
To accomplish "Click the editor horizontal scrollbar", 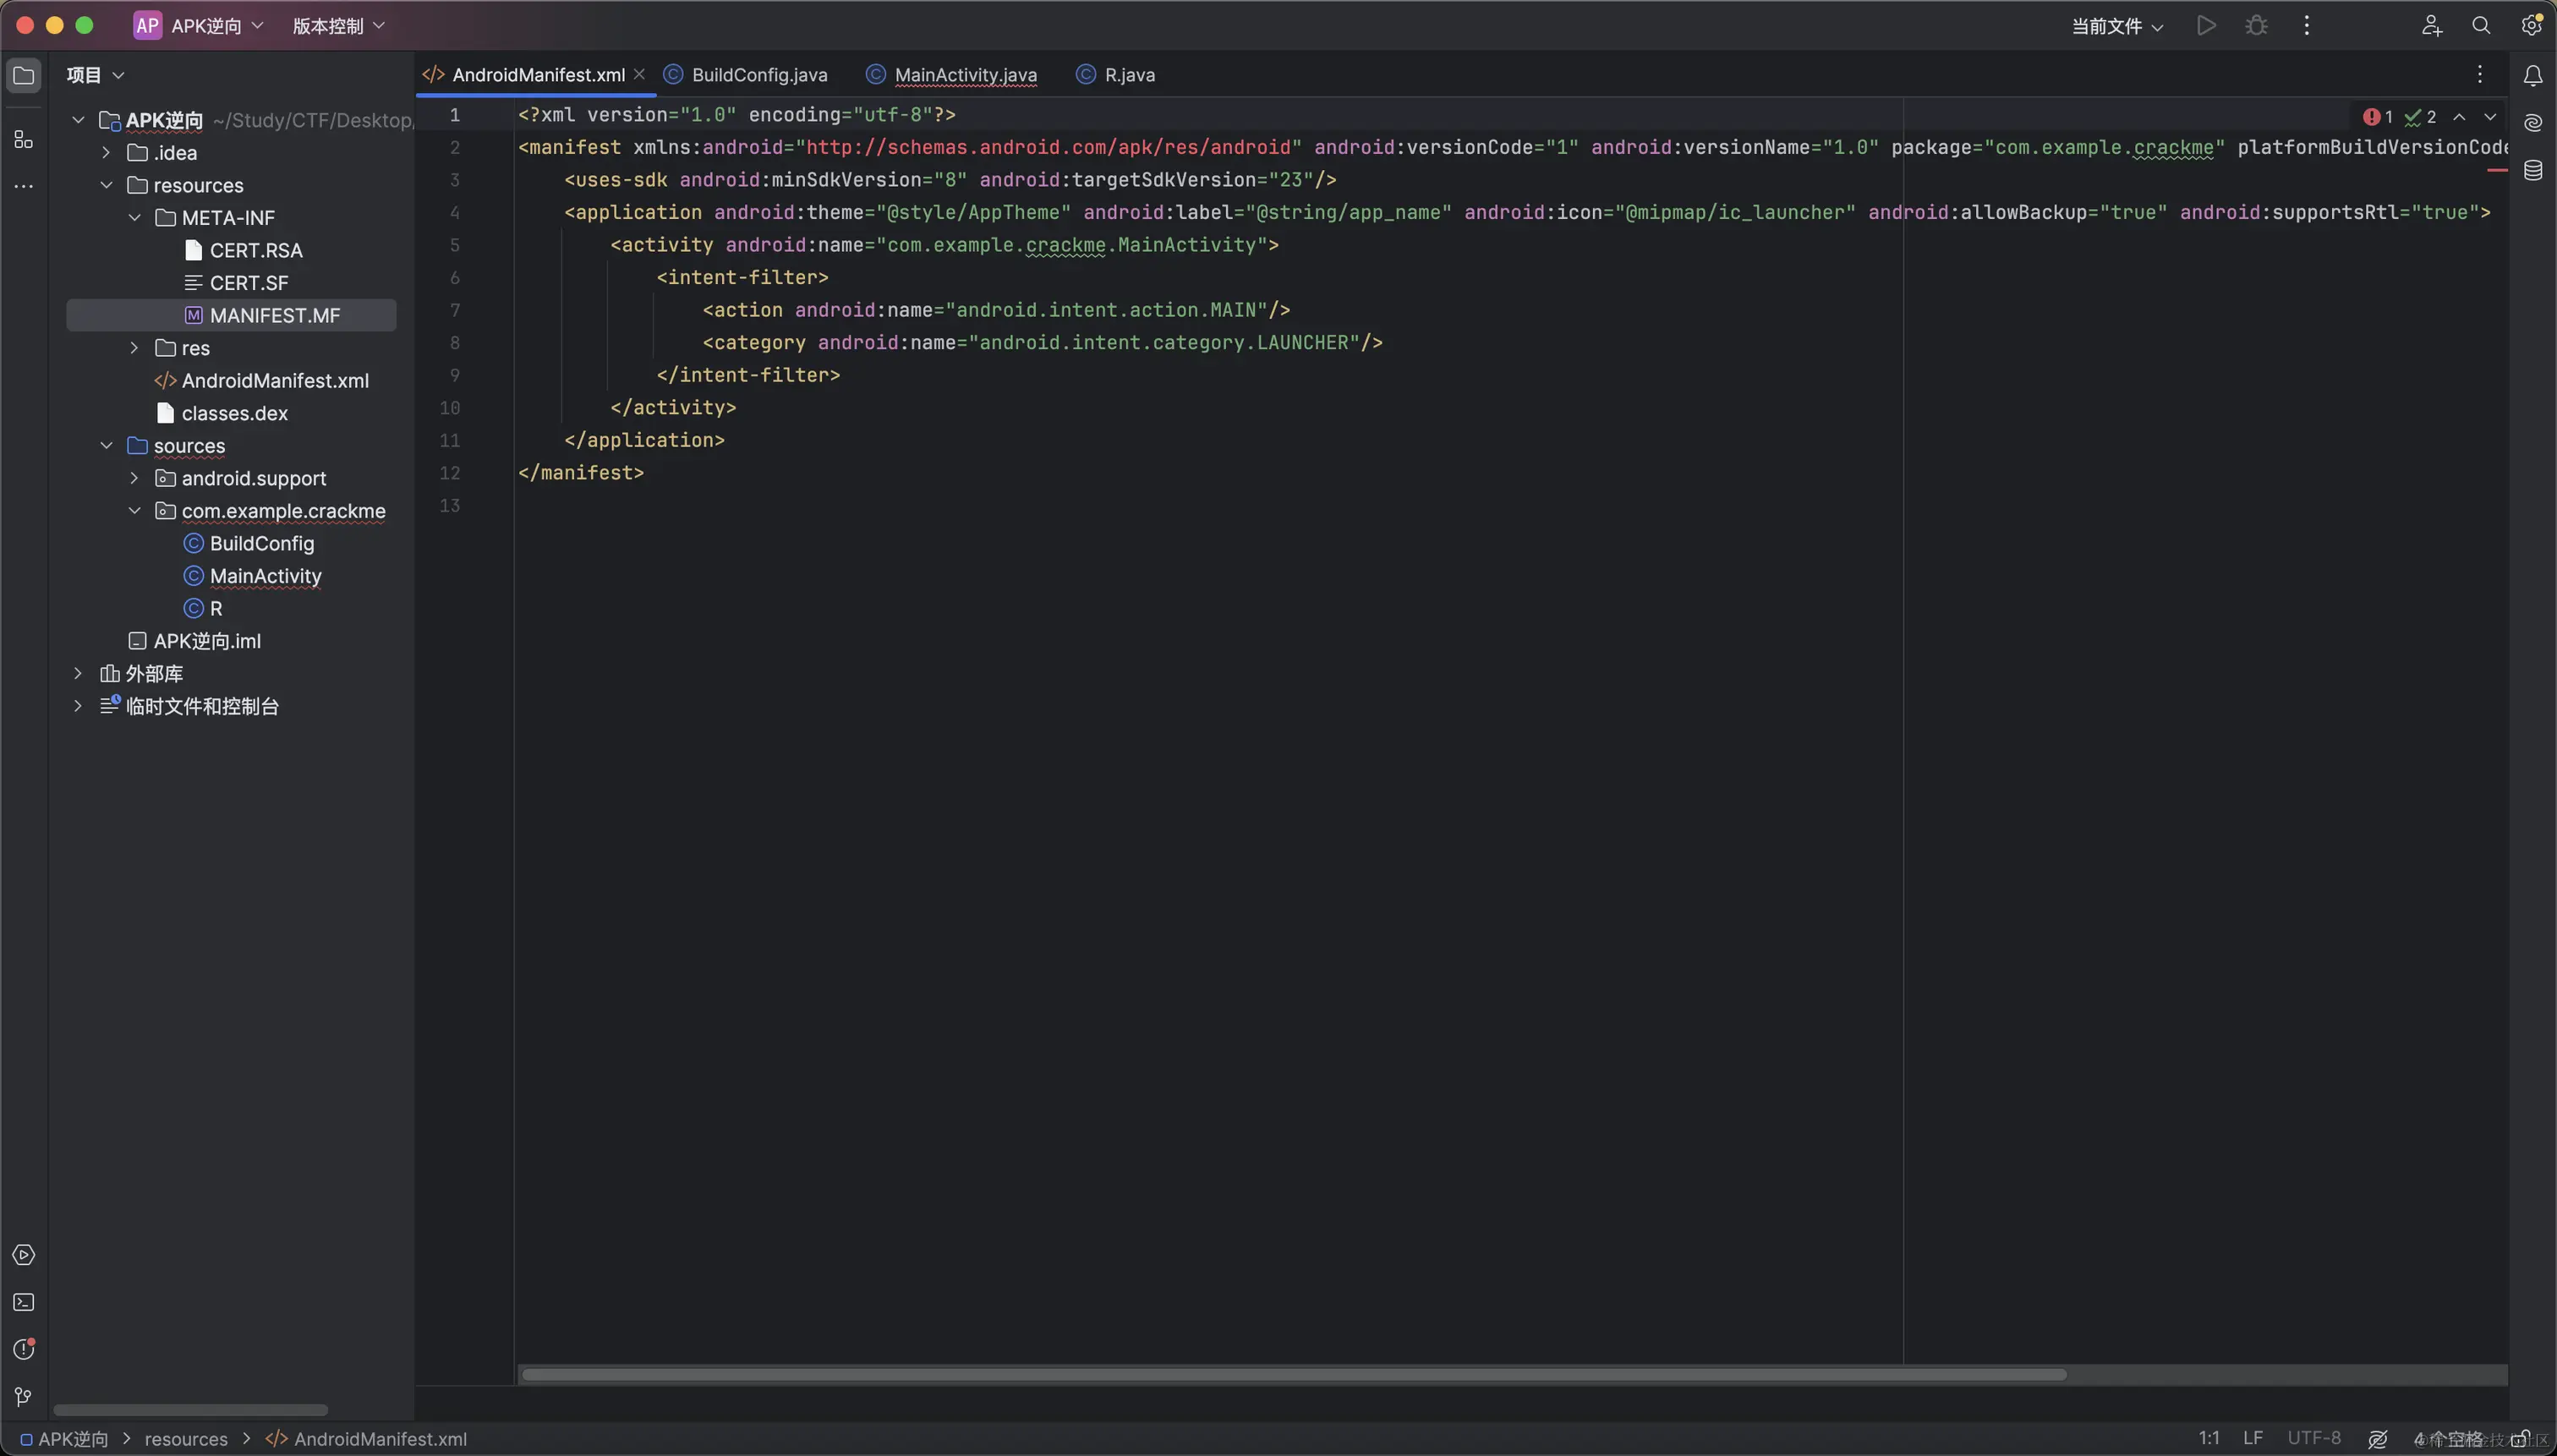I will pos(1293,1375).
